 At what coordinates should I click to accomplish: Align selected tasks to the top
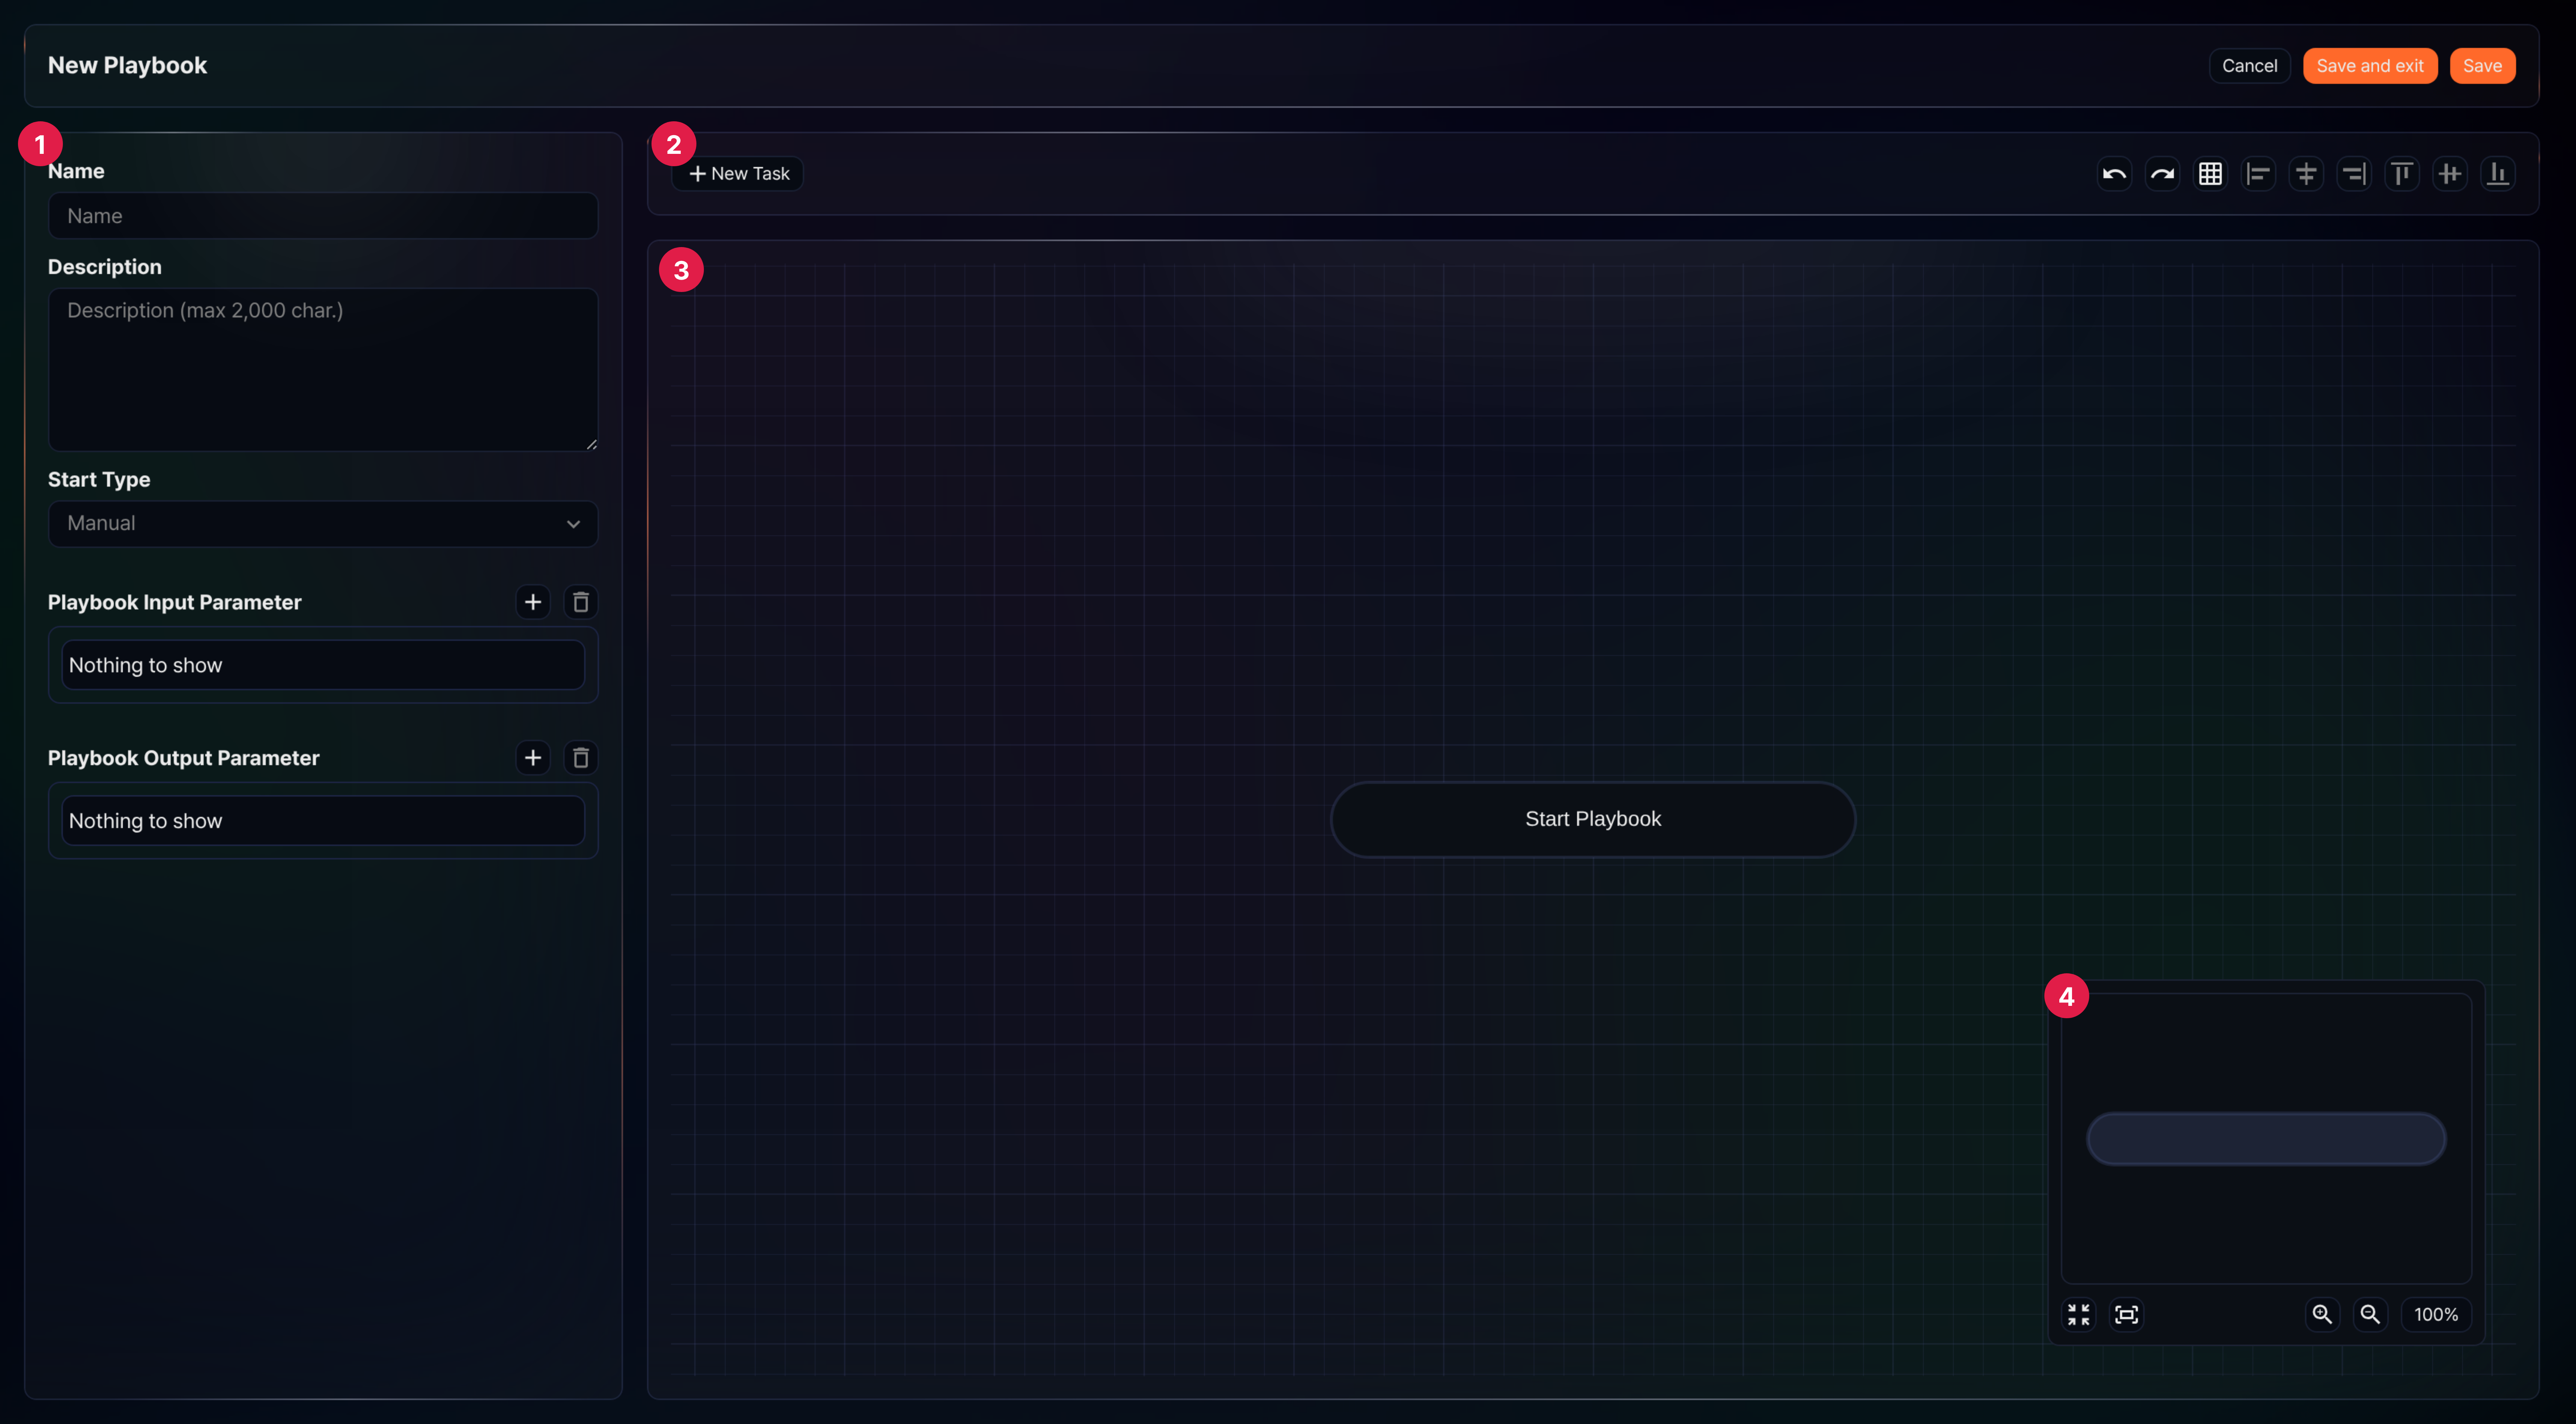pyautogui.click(x=2402, y=174)
